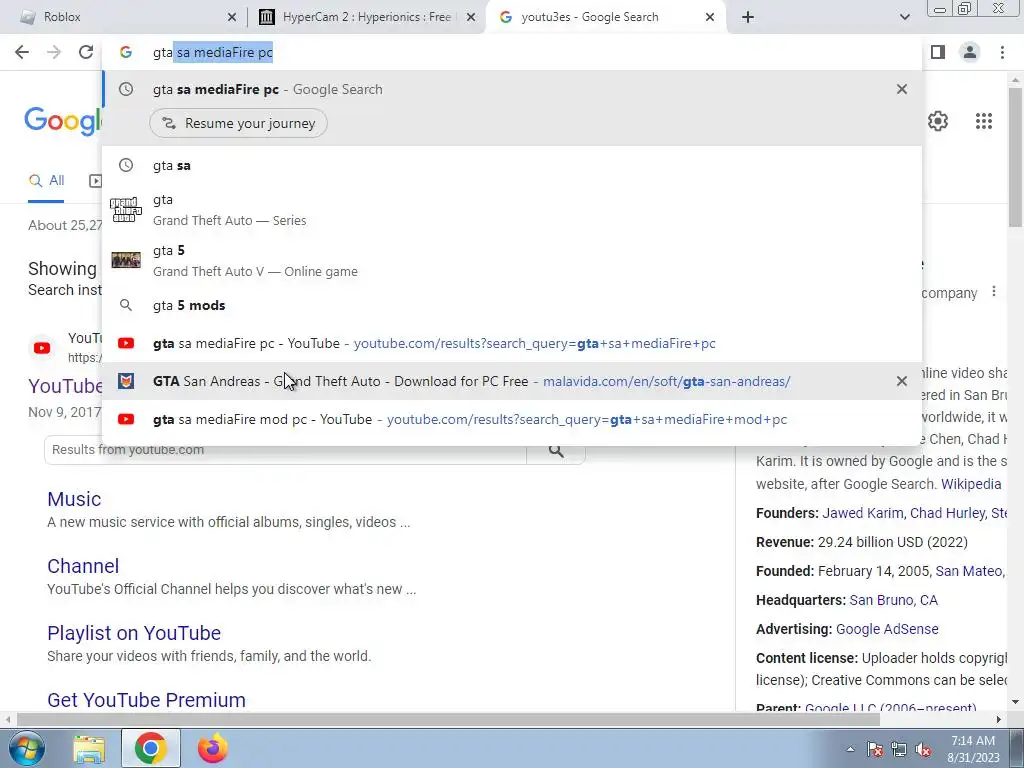Go back with the browser back arrow
This screenshot has height=768, width=1024.
pos(22,52)
